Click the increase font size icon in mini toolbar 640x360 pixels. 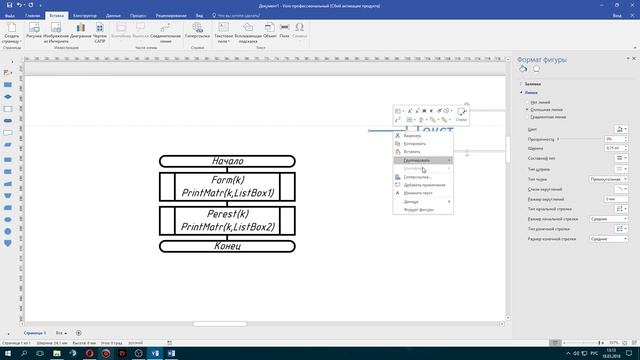[410, 111]
